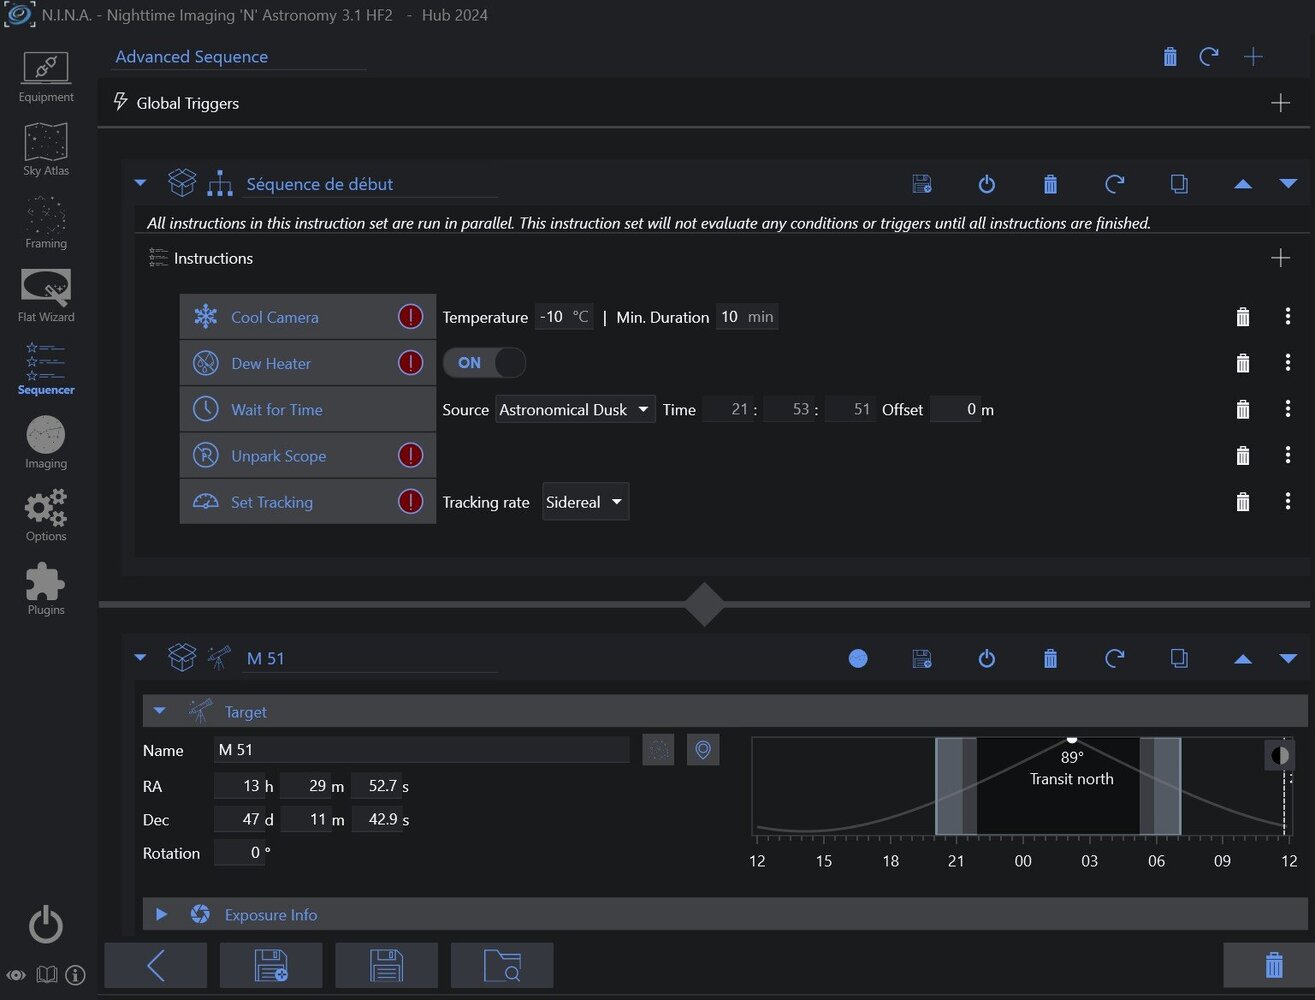Select the Sequencer tab

coord(46,369)
